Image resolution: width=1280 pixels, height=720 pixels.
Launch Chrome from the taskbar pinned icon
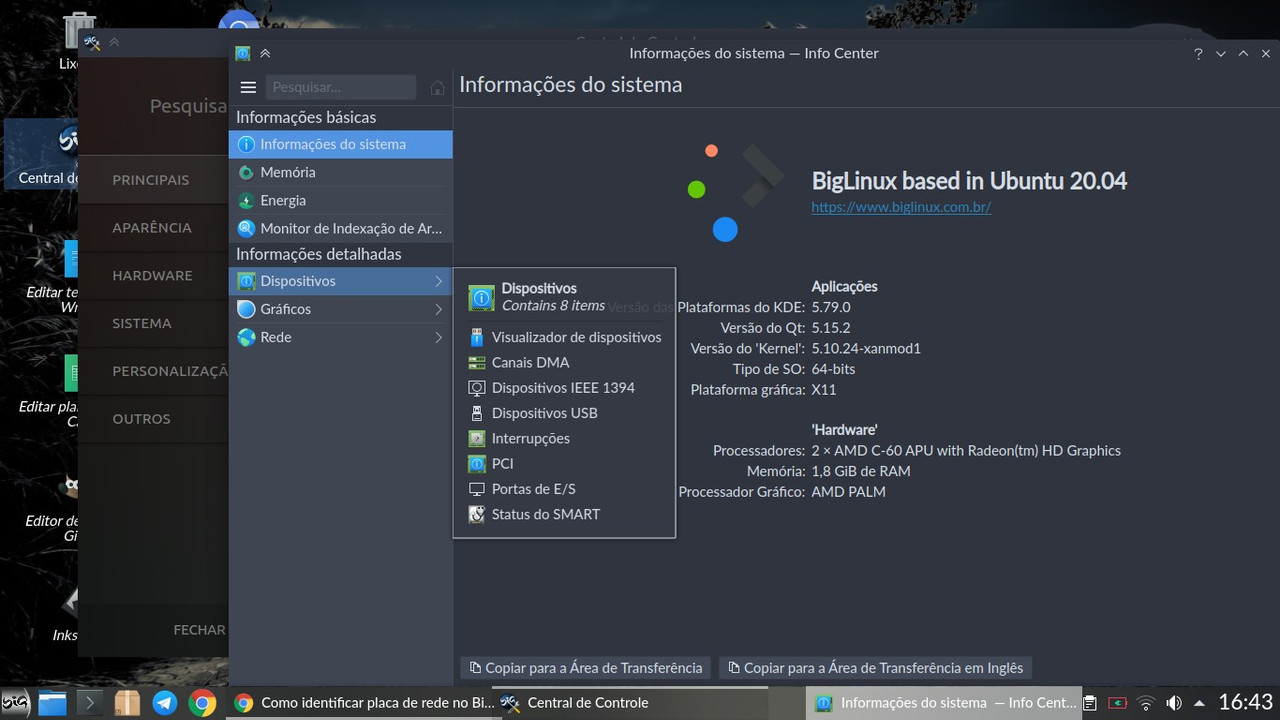(202, 703)
